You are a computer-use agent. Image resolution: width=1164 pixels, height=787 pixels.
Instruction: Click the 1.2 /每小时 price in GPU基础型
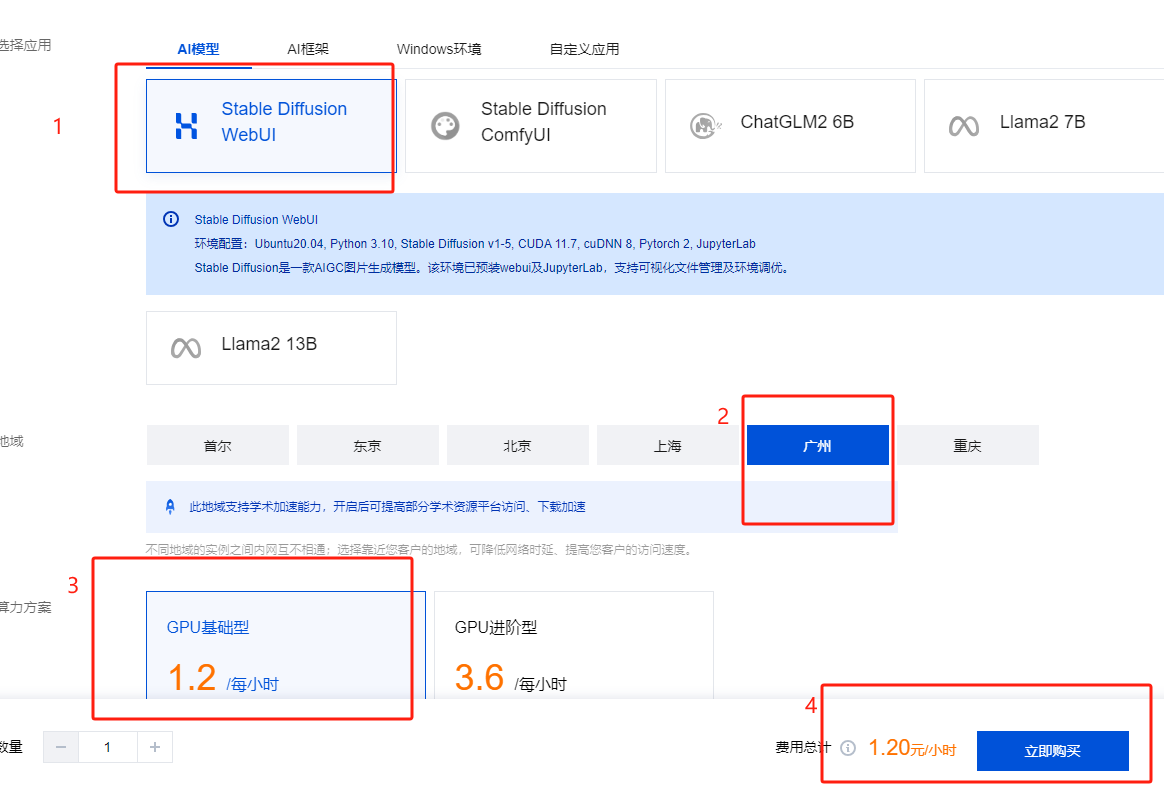223,679
